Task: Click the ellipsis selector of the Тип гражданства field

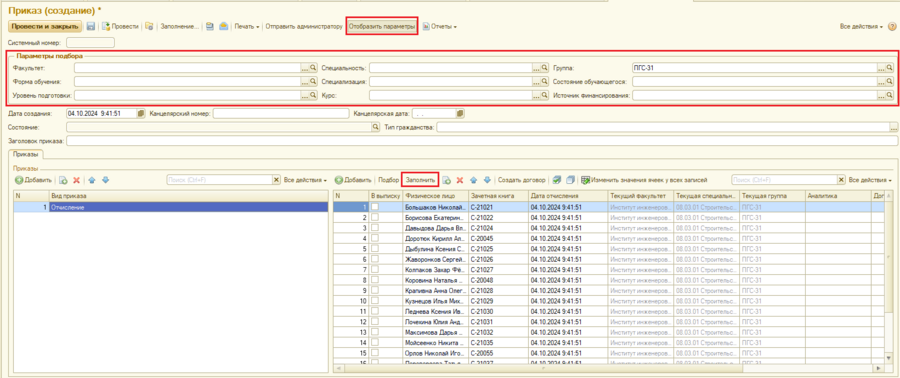Action: (894, 127)
